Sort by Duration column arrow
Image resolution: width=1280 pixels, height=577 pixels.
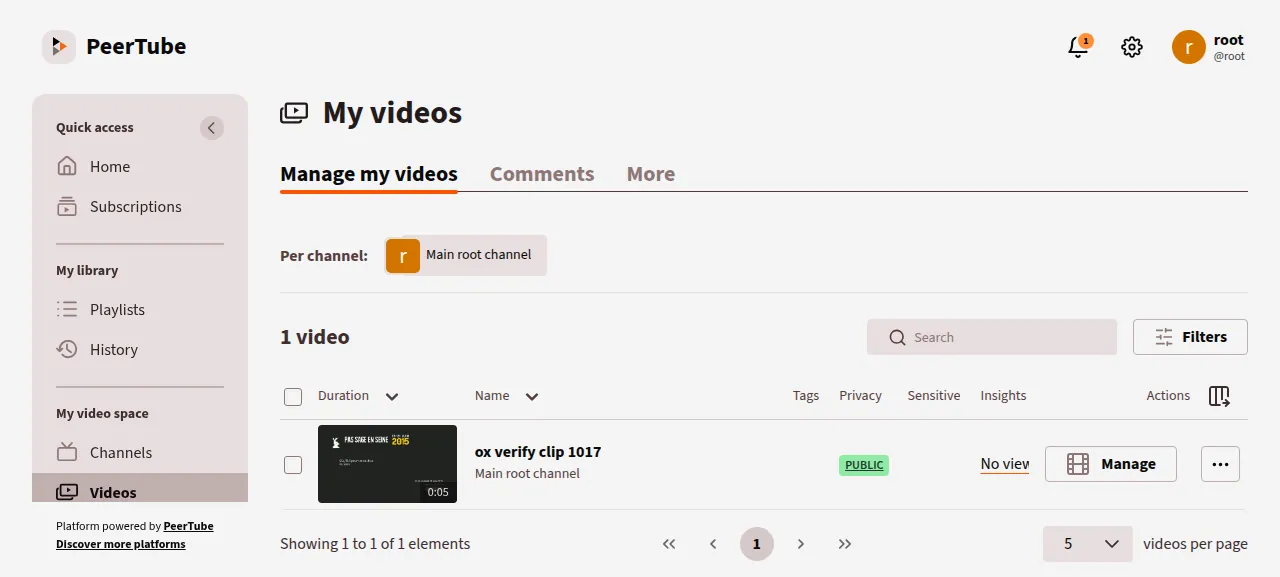point(392,397)
